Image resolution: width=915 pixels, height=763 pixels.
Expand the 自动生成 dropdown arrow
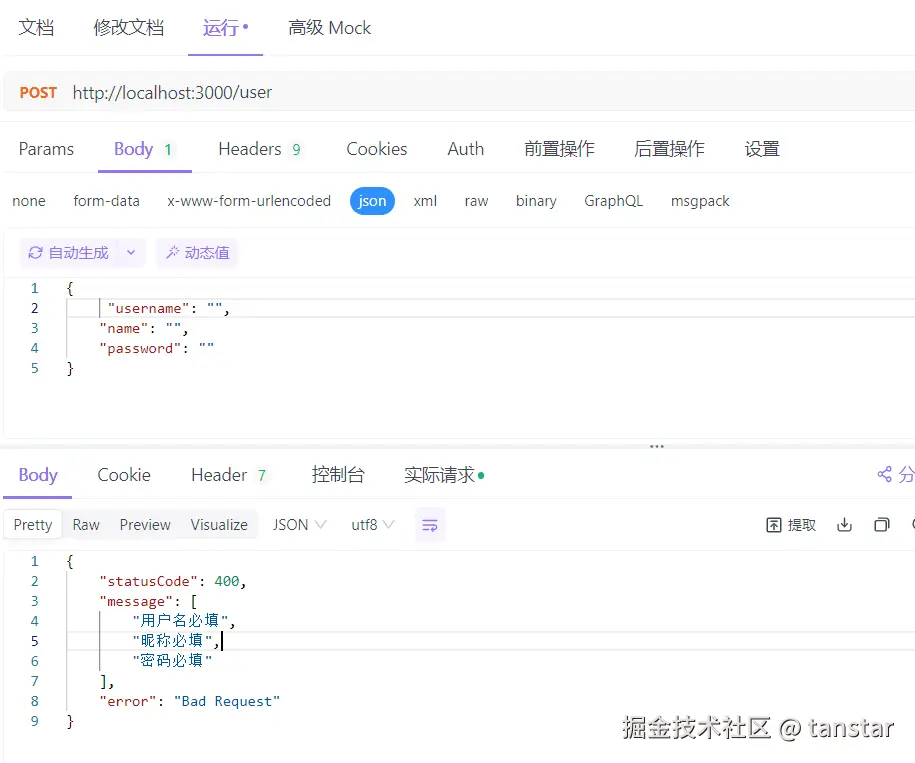[x=131, y=253]
